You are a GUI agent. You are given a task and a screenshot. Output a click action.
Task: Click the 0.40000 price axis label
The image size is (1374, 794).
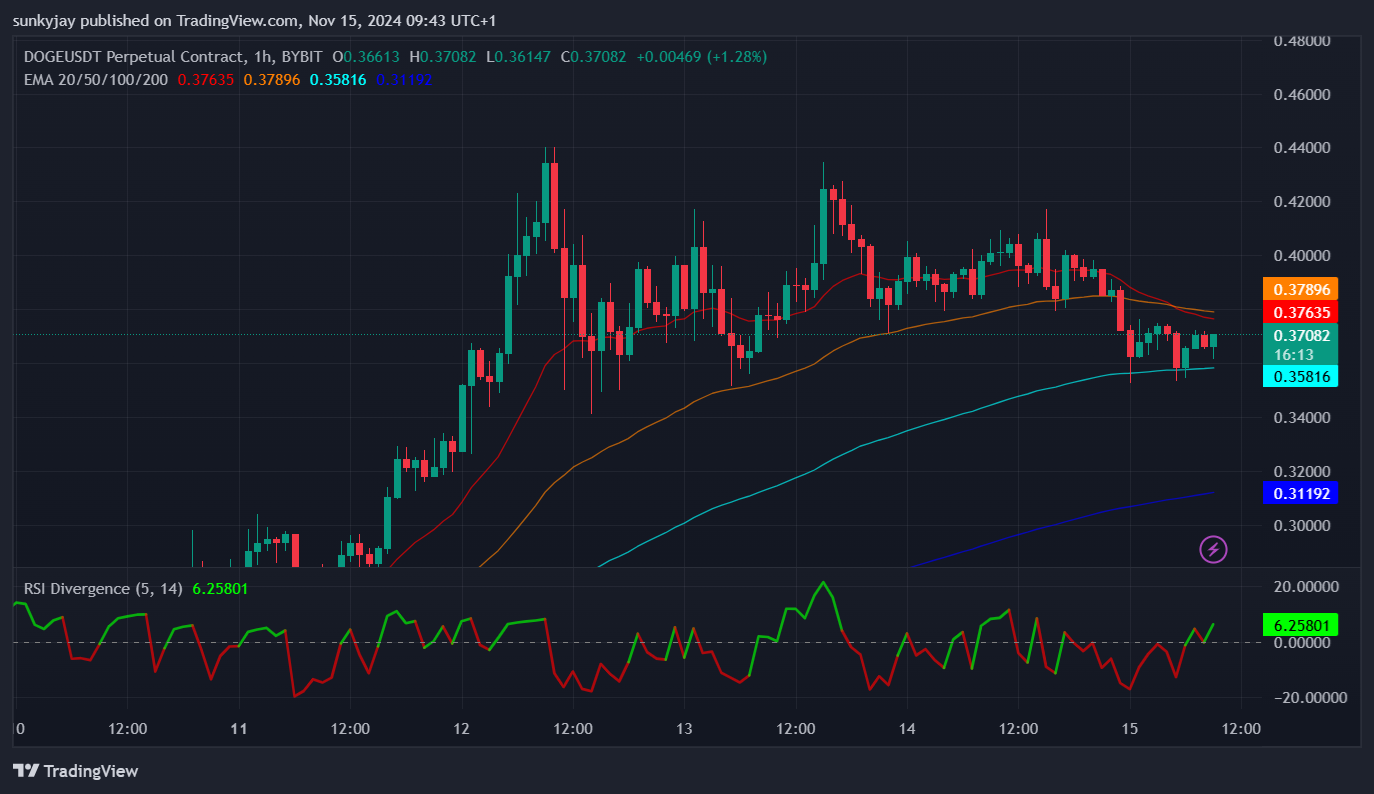[x=1301, y=256]
